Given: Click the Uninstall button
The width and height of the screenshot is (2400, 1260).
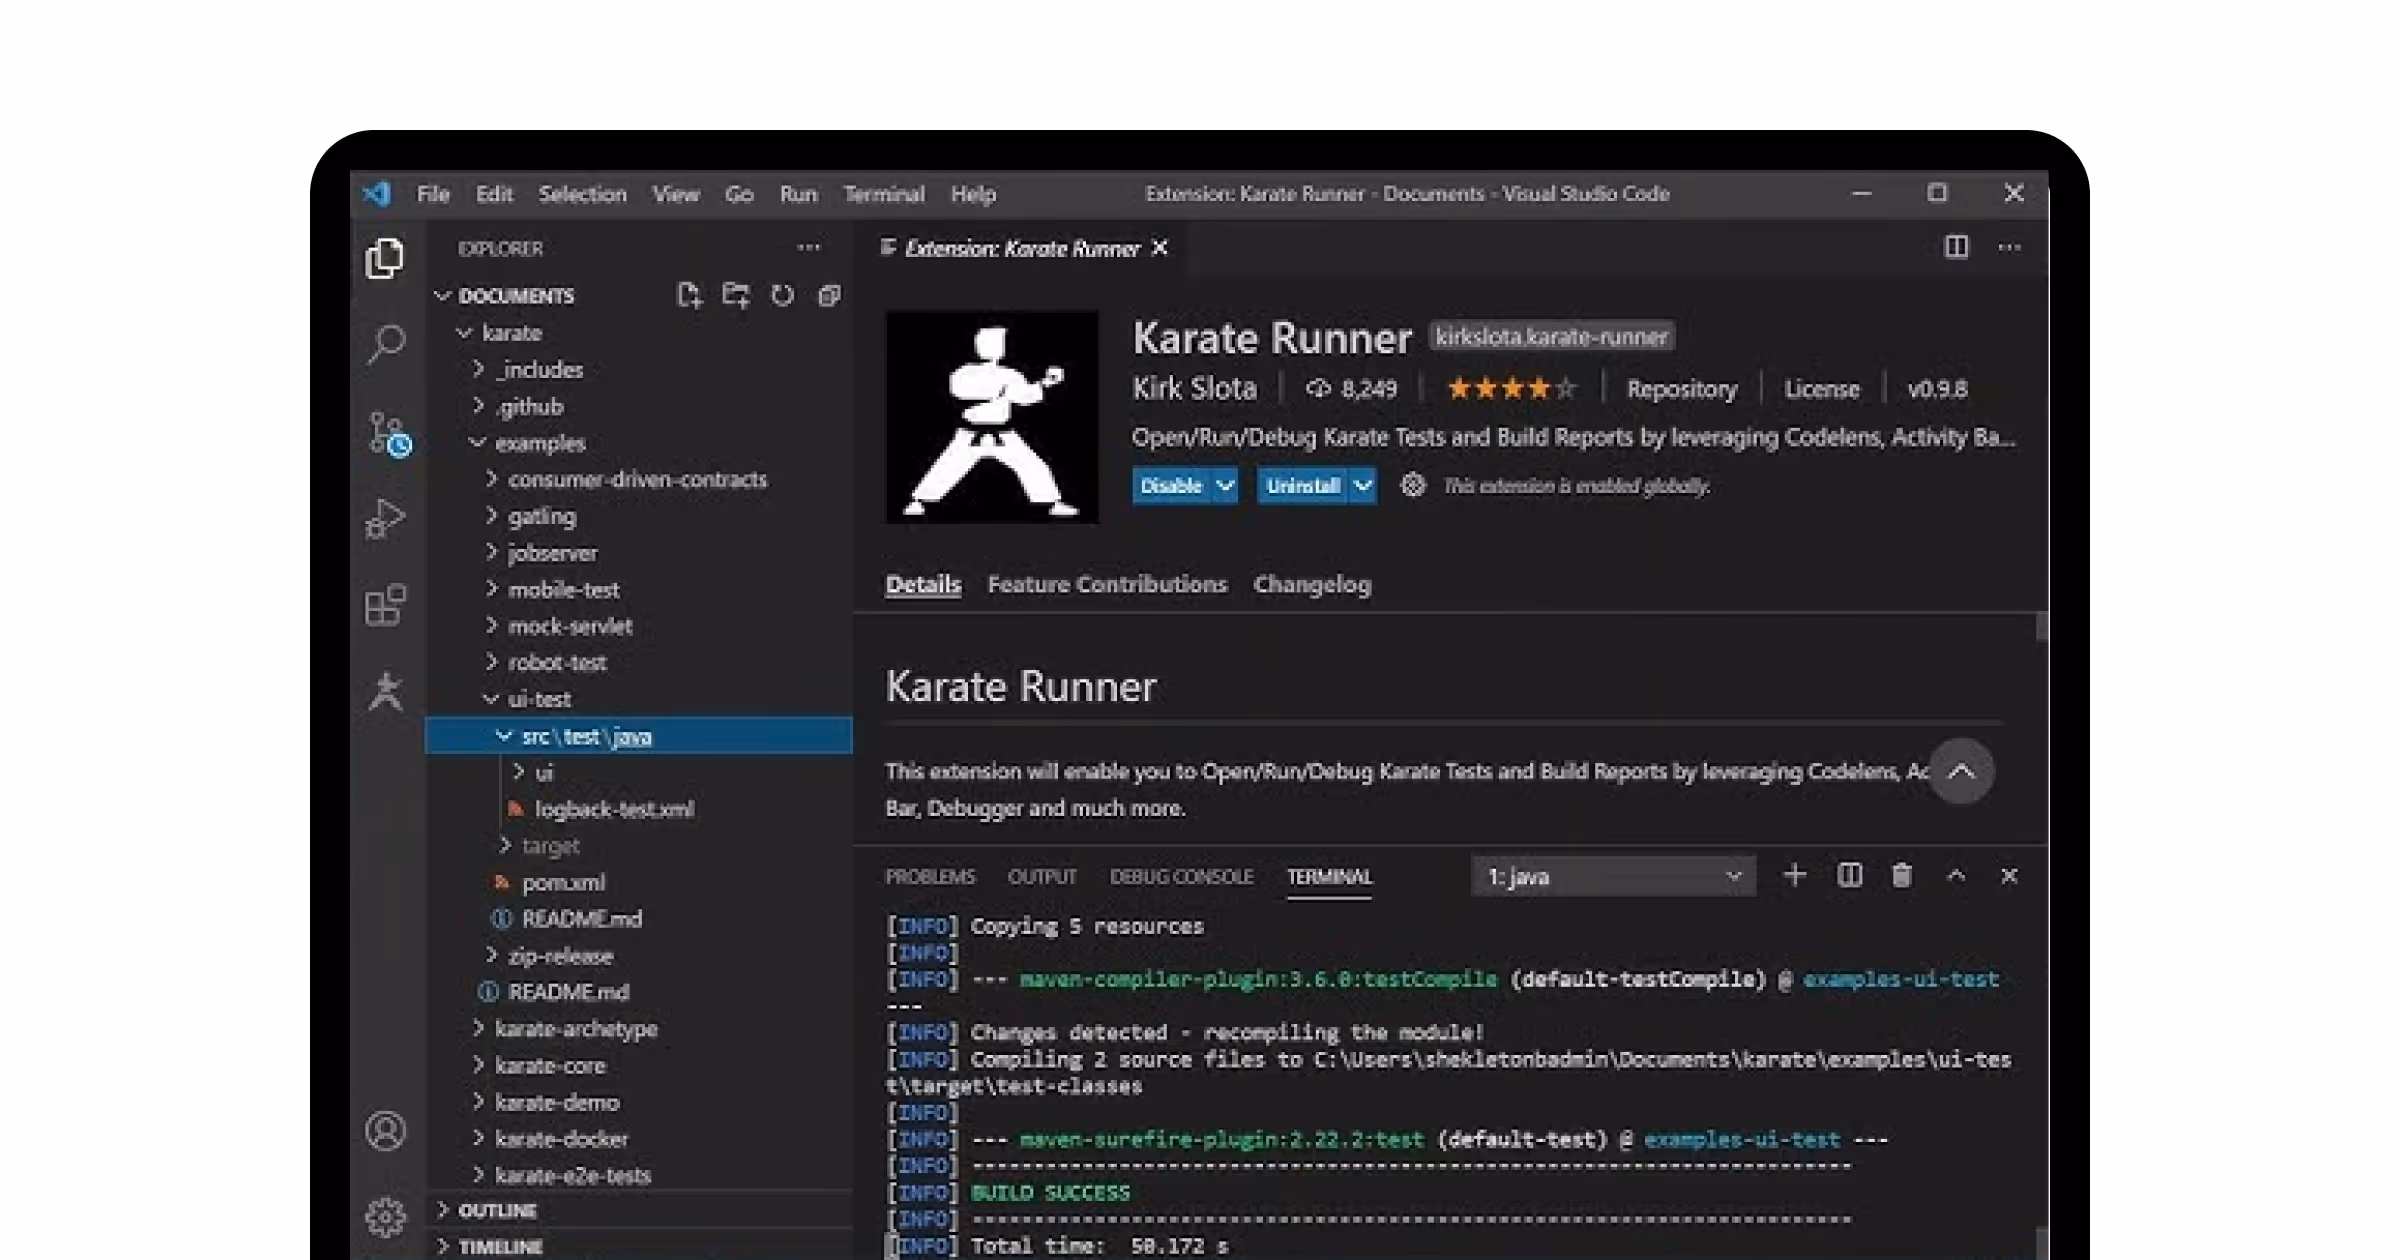Looking at the screenshot, I should click(1302, 485).
